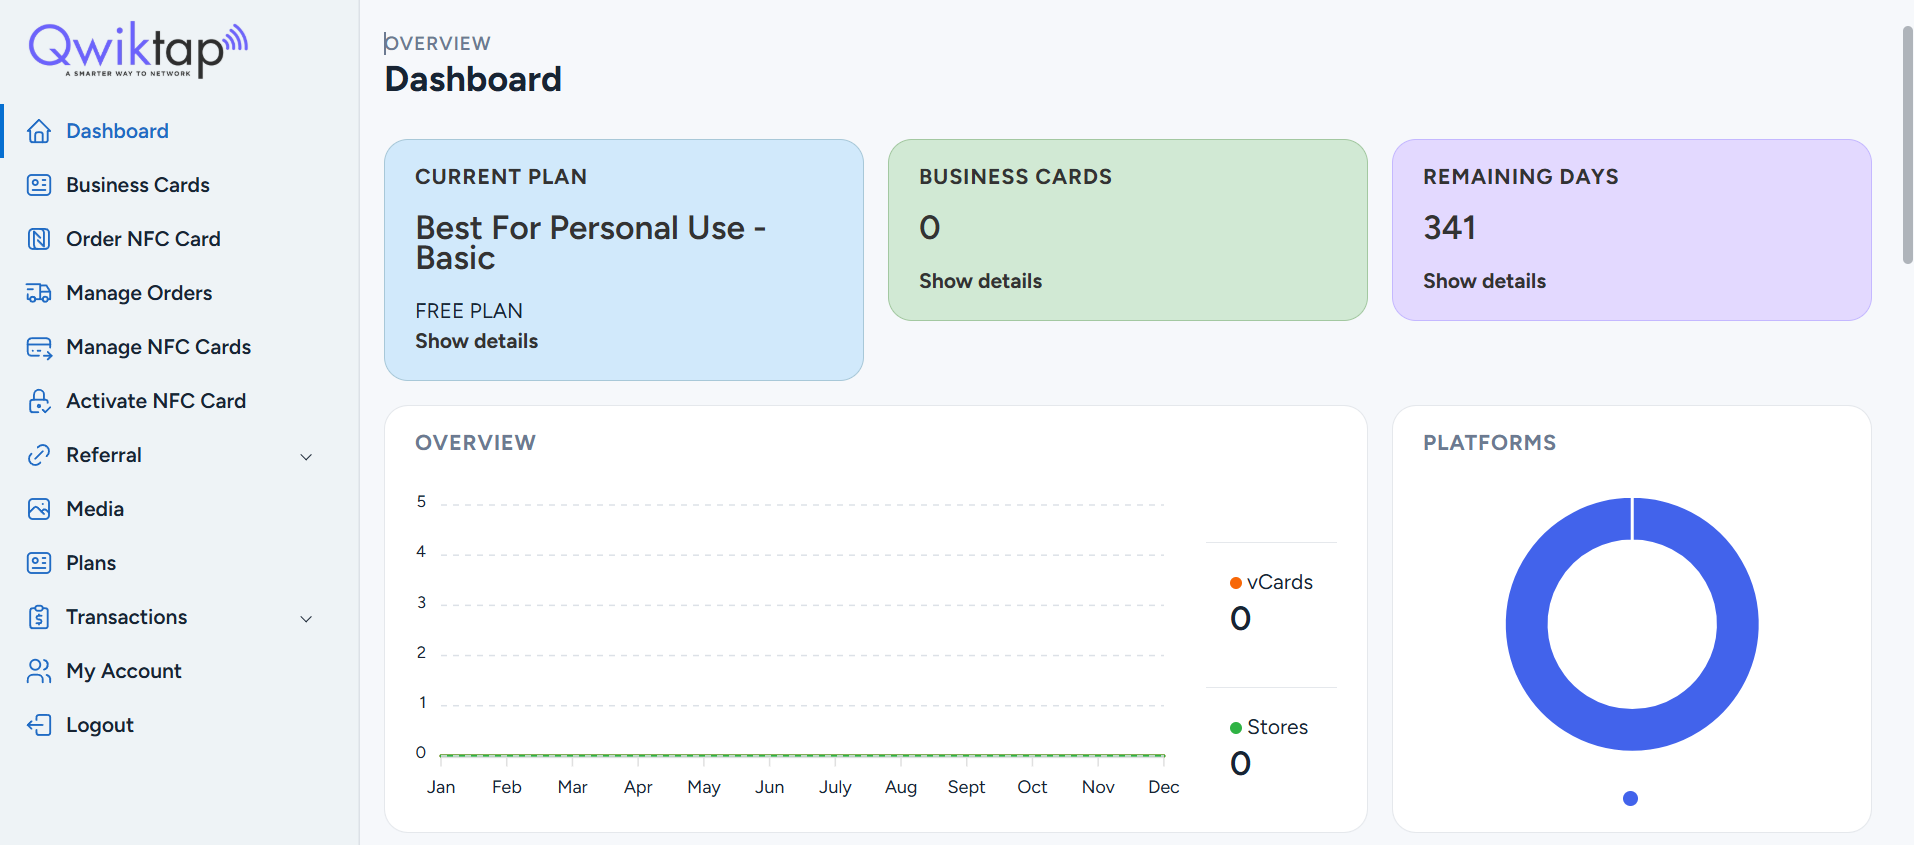Open the Transactions menu item
The height and width of the screenshot is (845, 1914).
pyautogui.click(x=126, y=617)
